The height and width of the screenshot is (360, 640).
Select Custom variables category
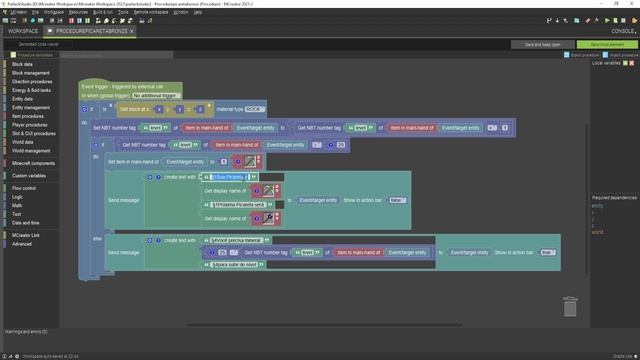point(29,176)
